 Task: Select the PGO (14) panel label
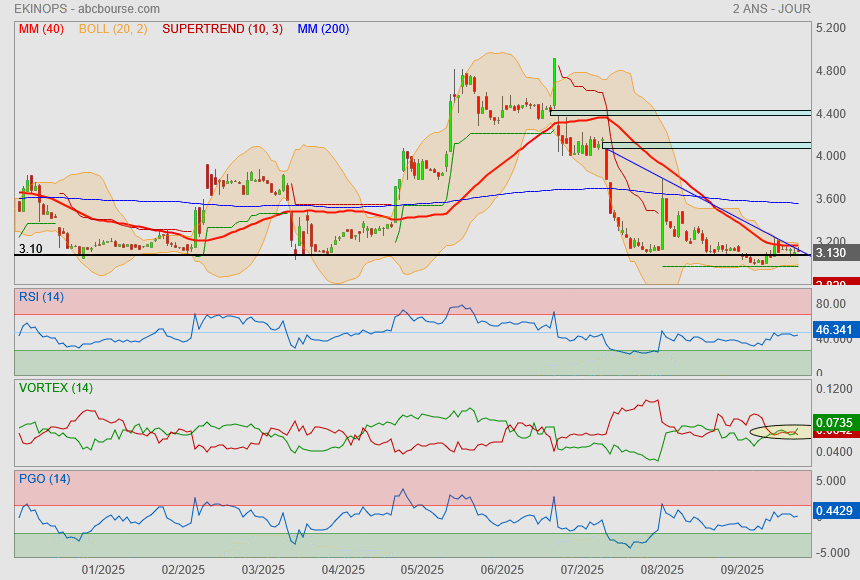[44, 478]
